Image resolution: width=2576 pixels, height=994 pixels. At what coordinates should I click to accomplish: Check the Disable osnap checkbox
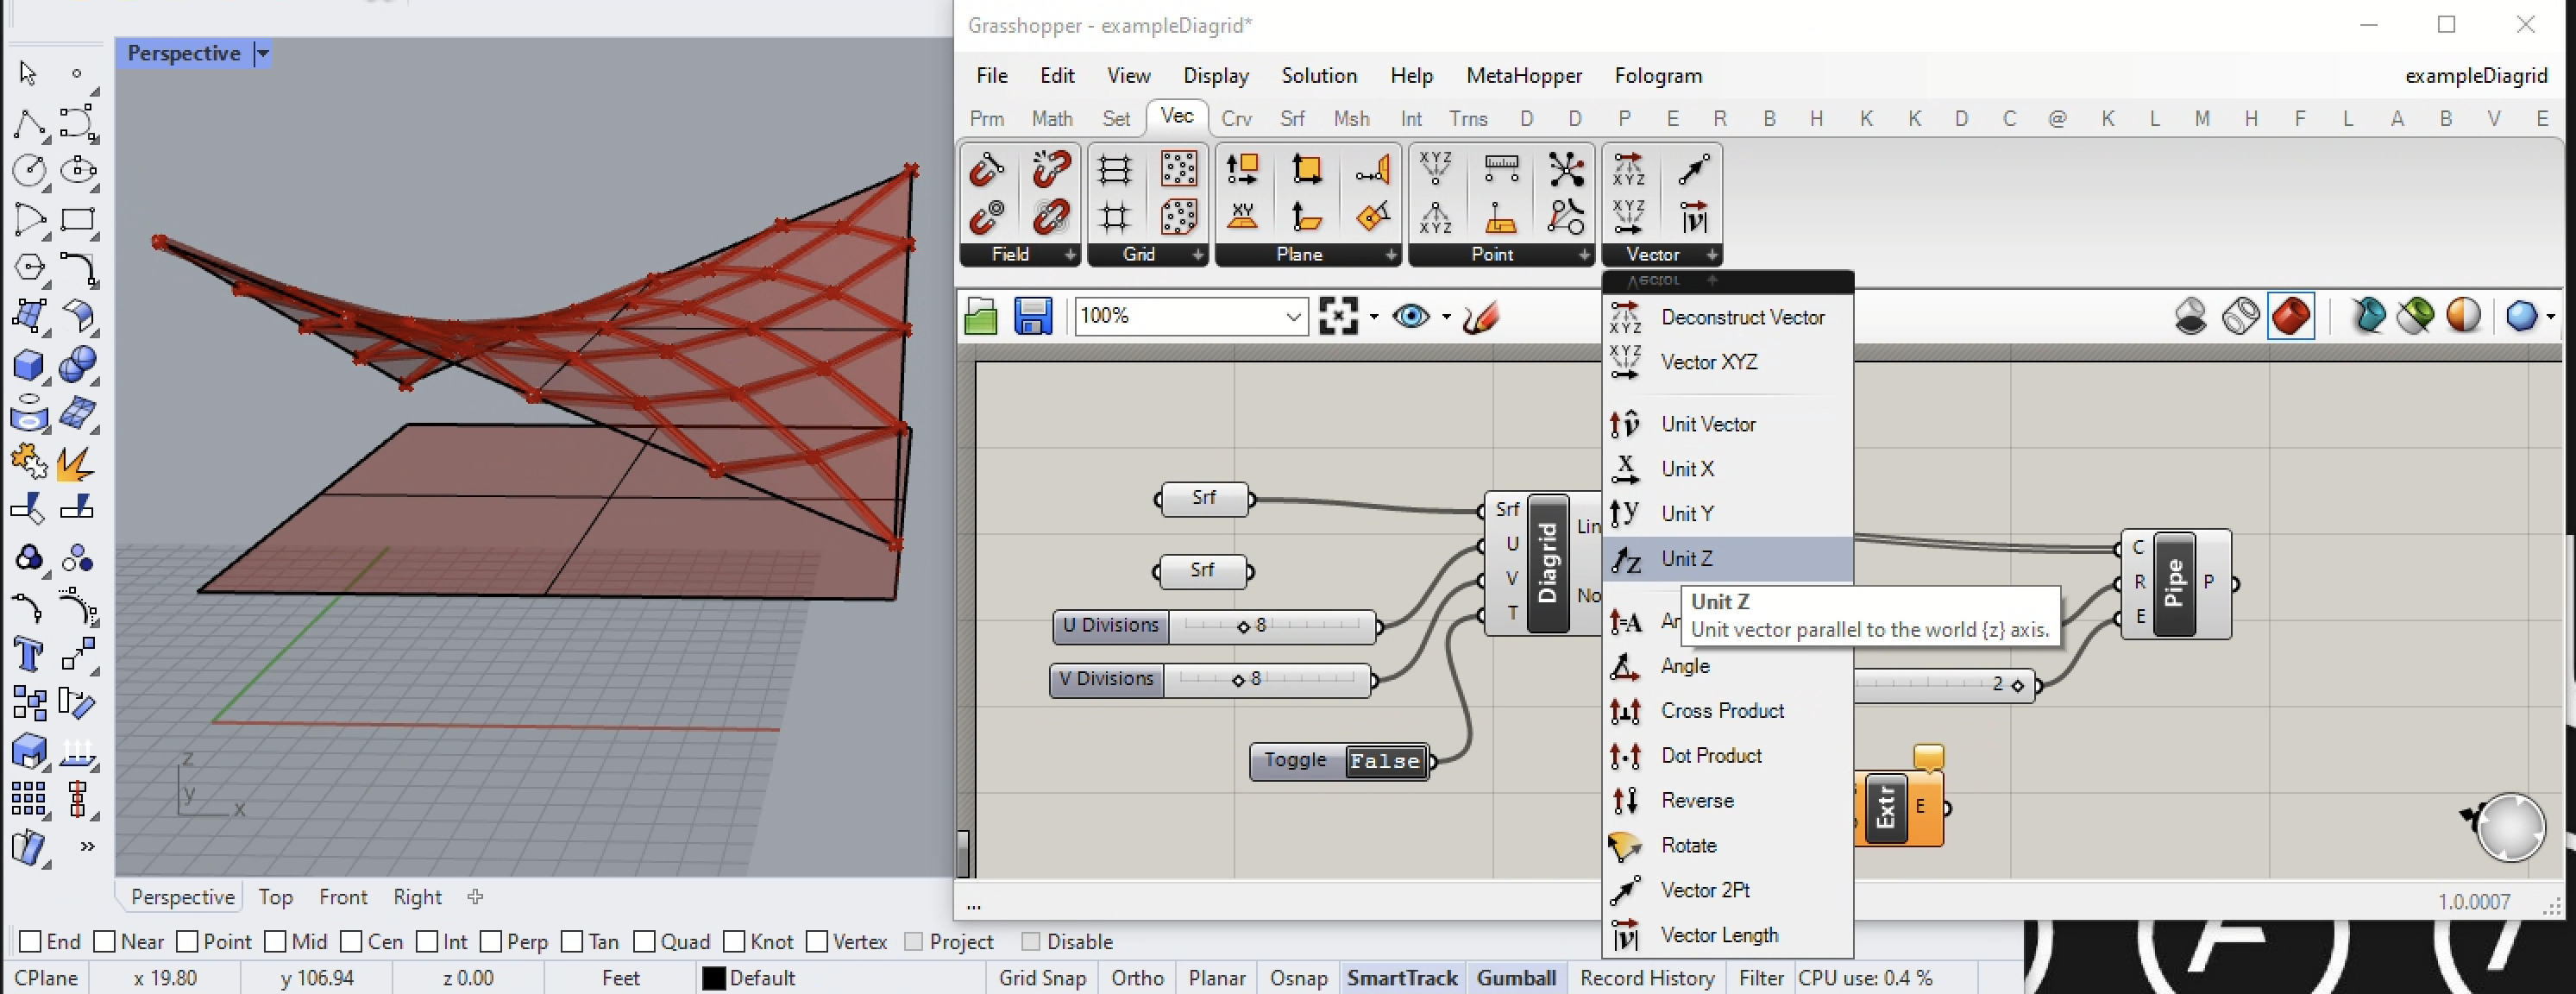(1030, 942)
